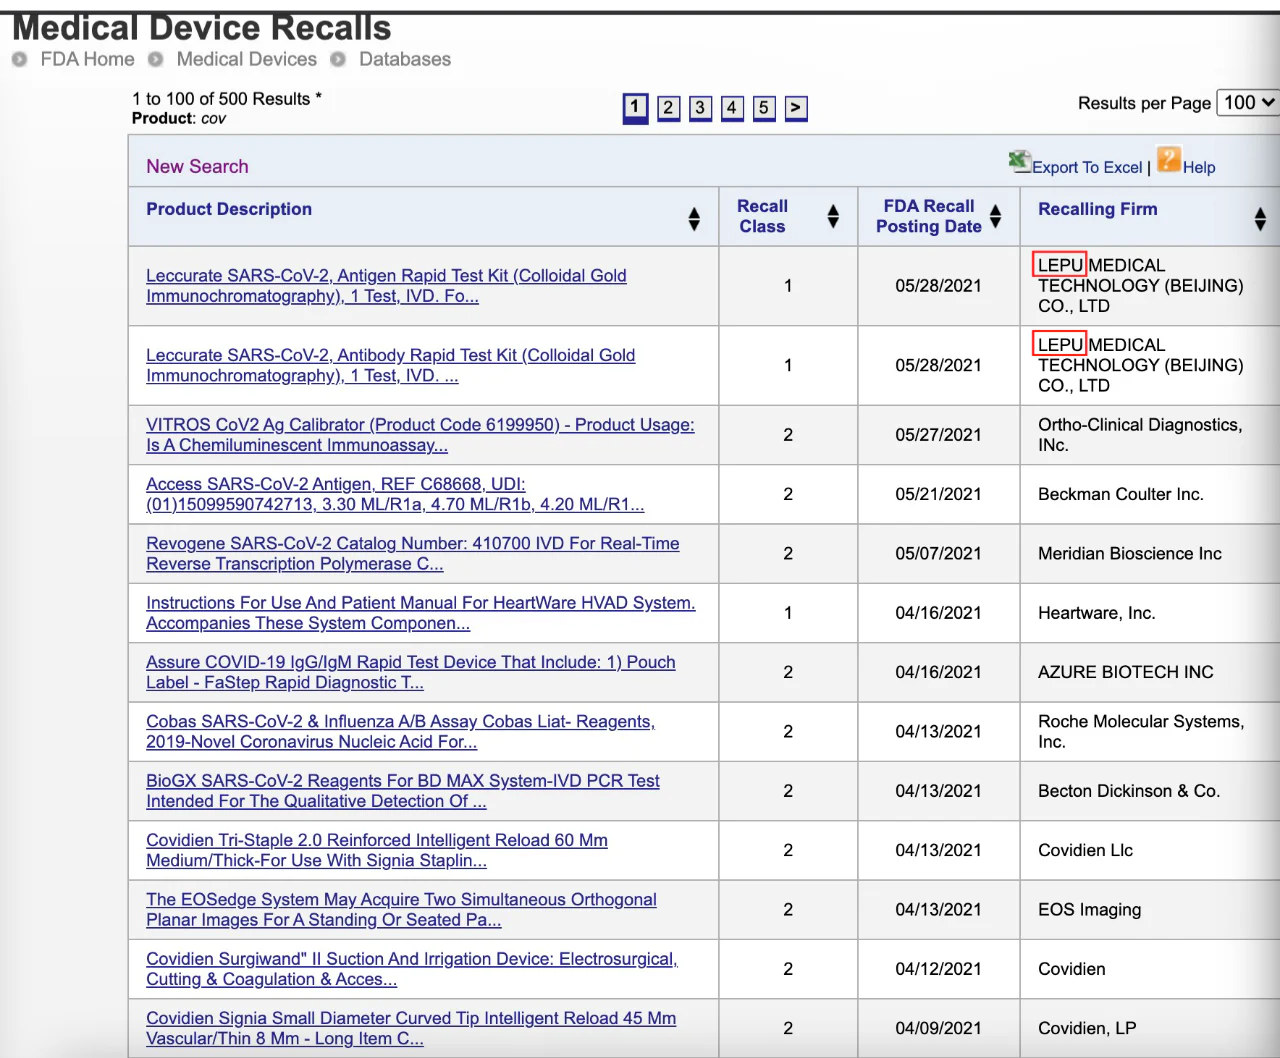Screen dimensions: 1280x1058
Task: Open HeartWare HVAD System instructions recall link
Action: 420,613
